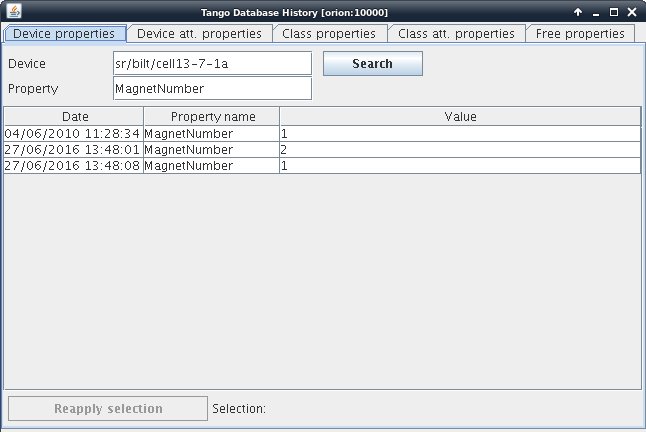646x432 pixels.
Task: Open the Device att. properties tab
Action: (199, 33)
